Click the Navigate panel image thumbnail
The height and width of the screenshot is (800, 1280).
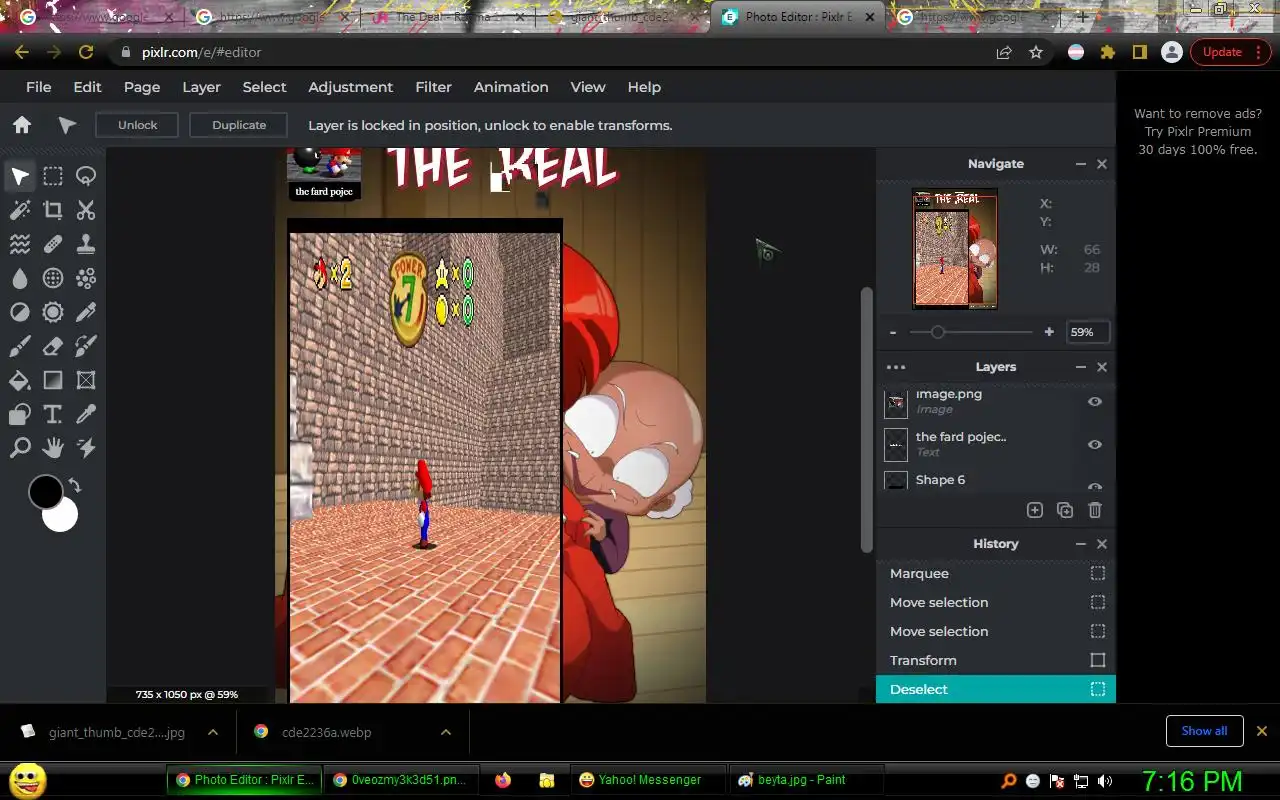tap(955, 249)
